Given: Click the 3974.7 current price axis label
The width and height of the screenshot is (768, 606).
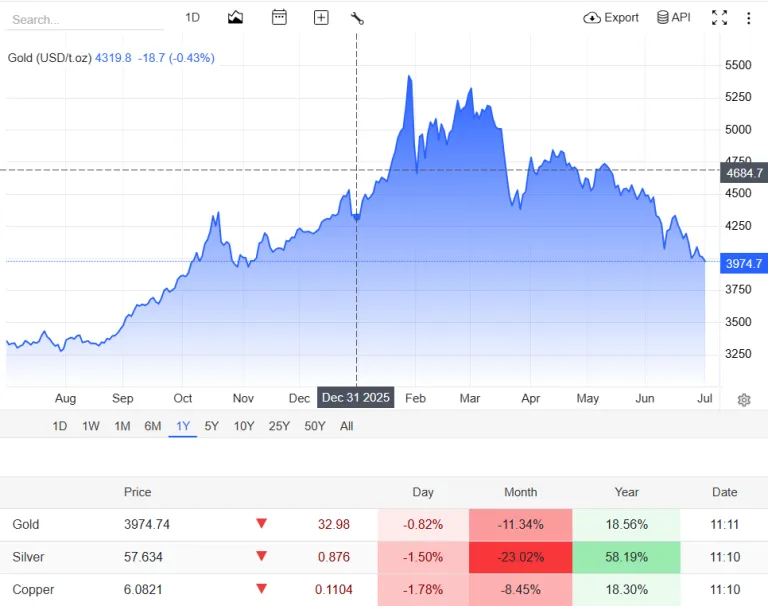Looking at the screenshot, I should 744,264.
